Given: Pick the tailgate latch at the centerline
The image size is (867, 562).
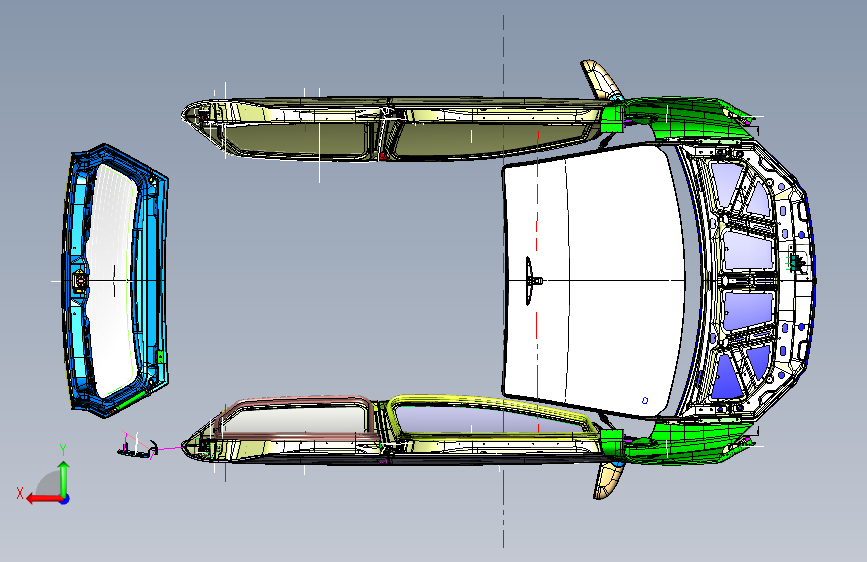Looking at the screenshot, I should tap(80, 281).
